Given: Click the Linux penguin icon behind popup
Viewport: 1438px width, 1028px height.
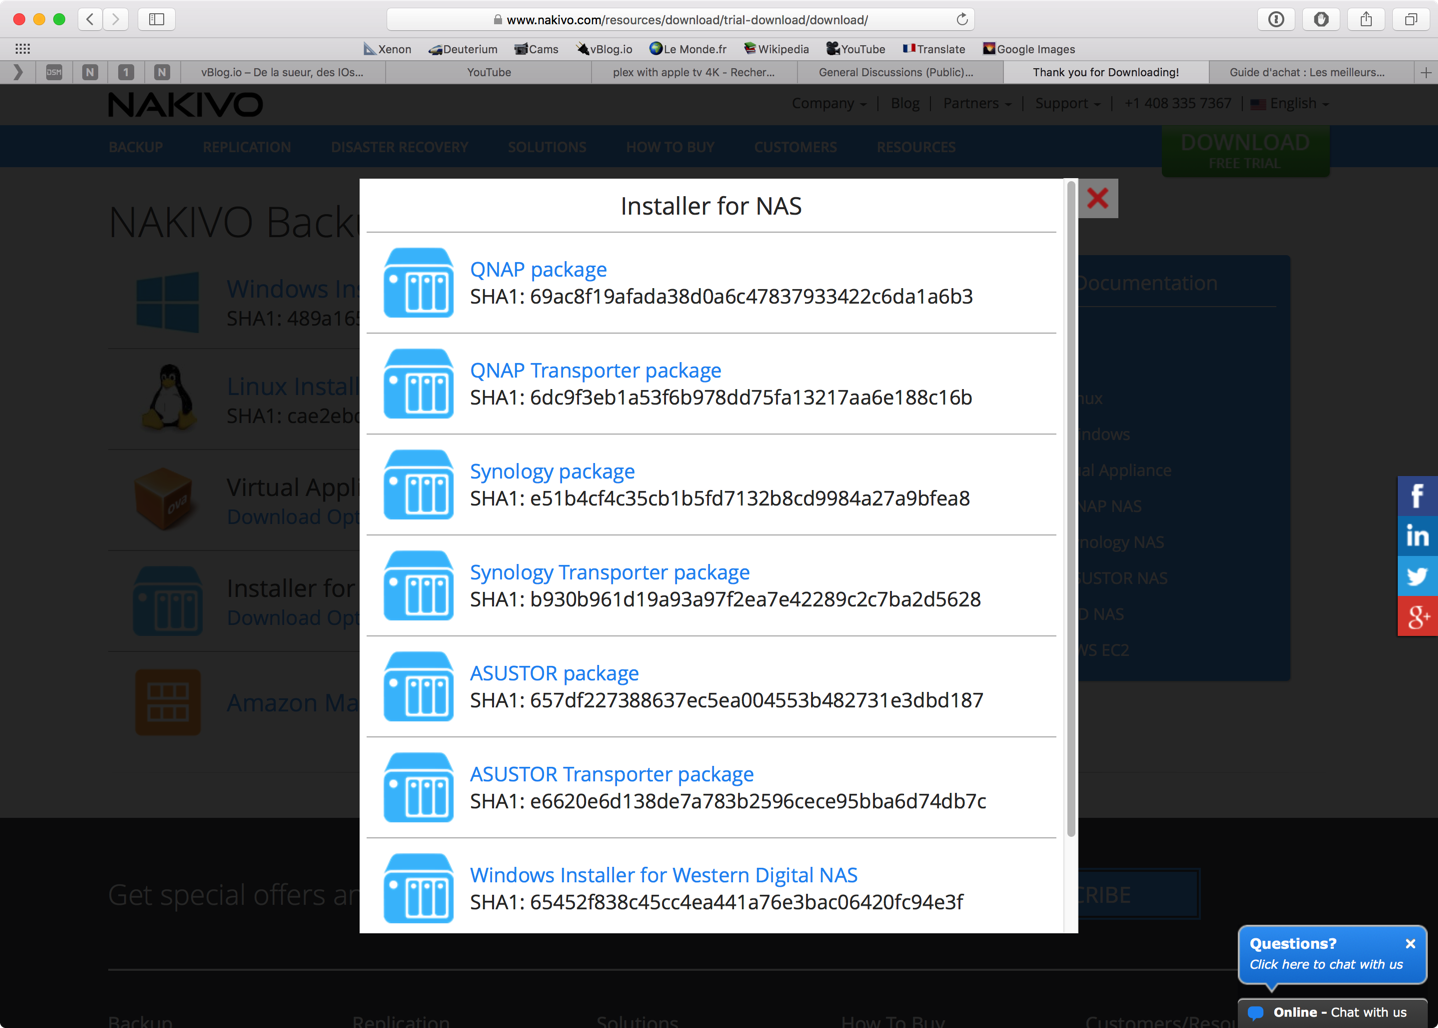Looking at the screenshot, I should [x=169, y=397].
